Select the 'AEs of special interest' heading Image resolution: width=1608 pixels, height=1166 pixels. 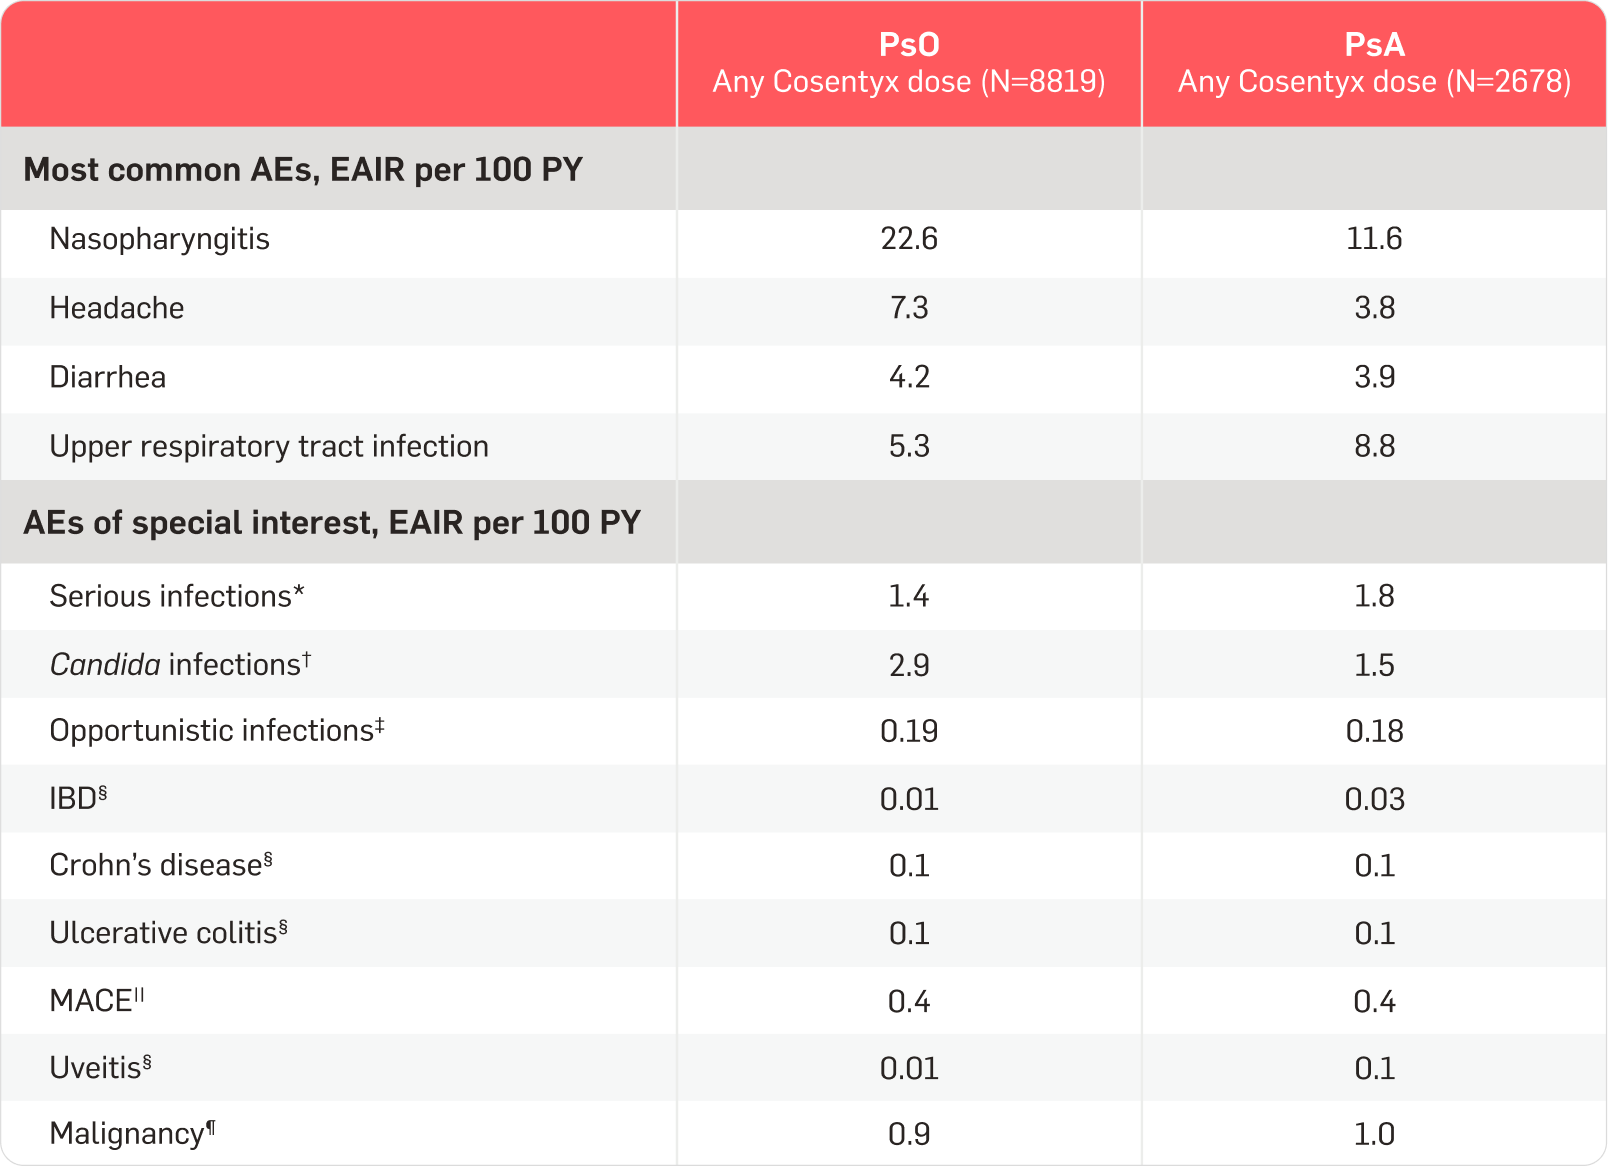[332, 523]
